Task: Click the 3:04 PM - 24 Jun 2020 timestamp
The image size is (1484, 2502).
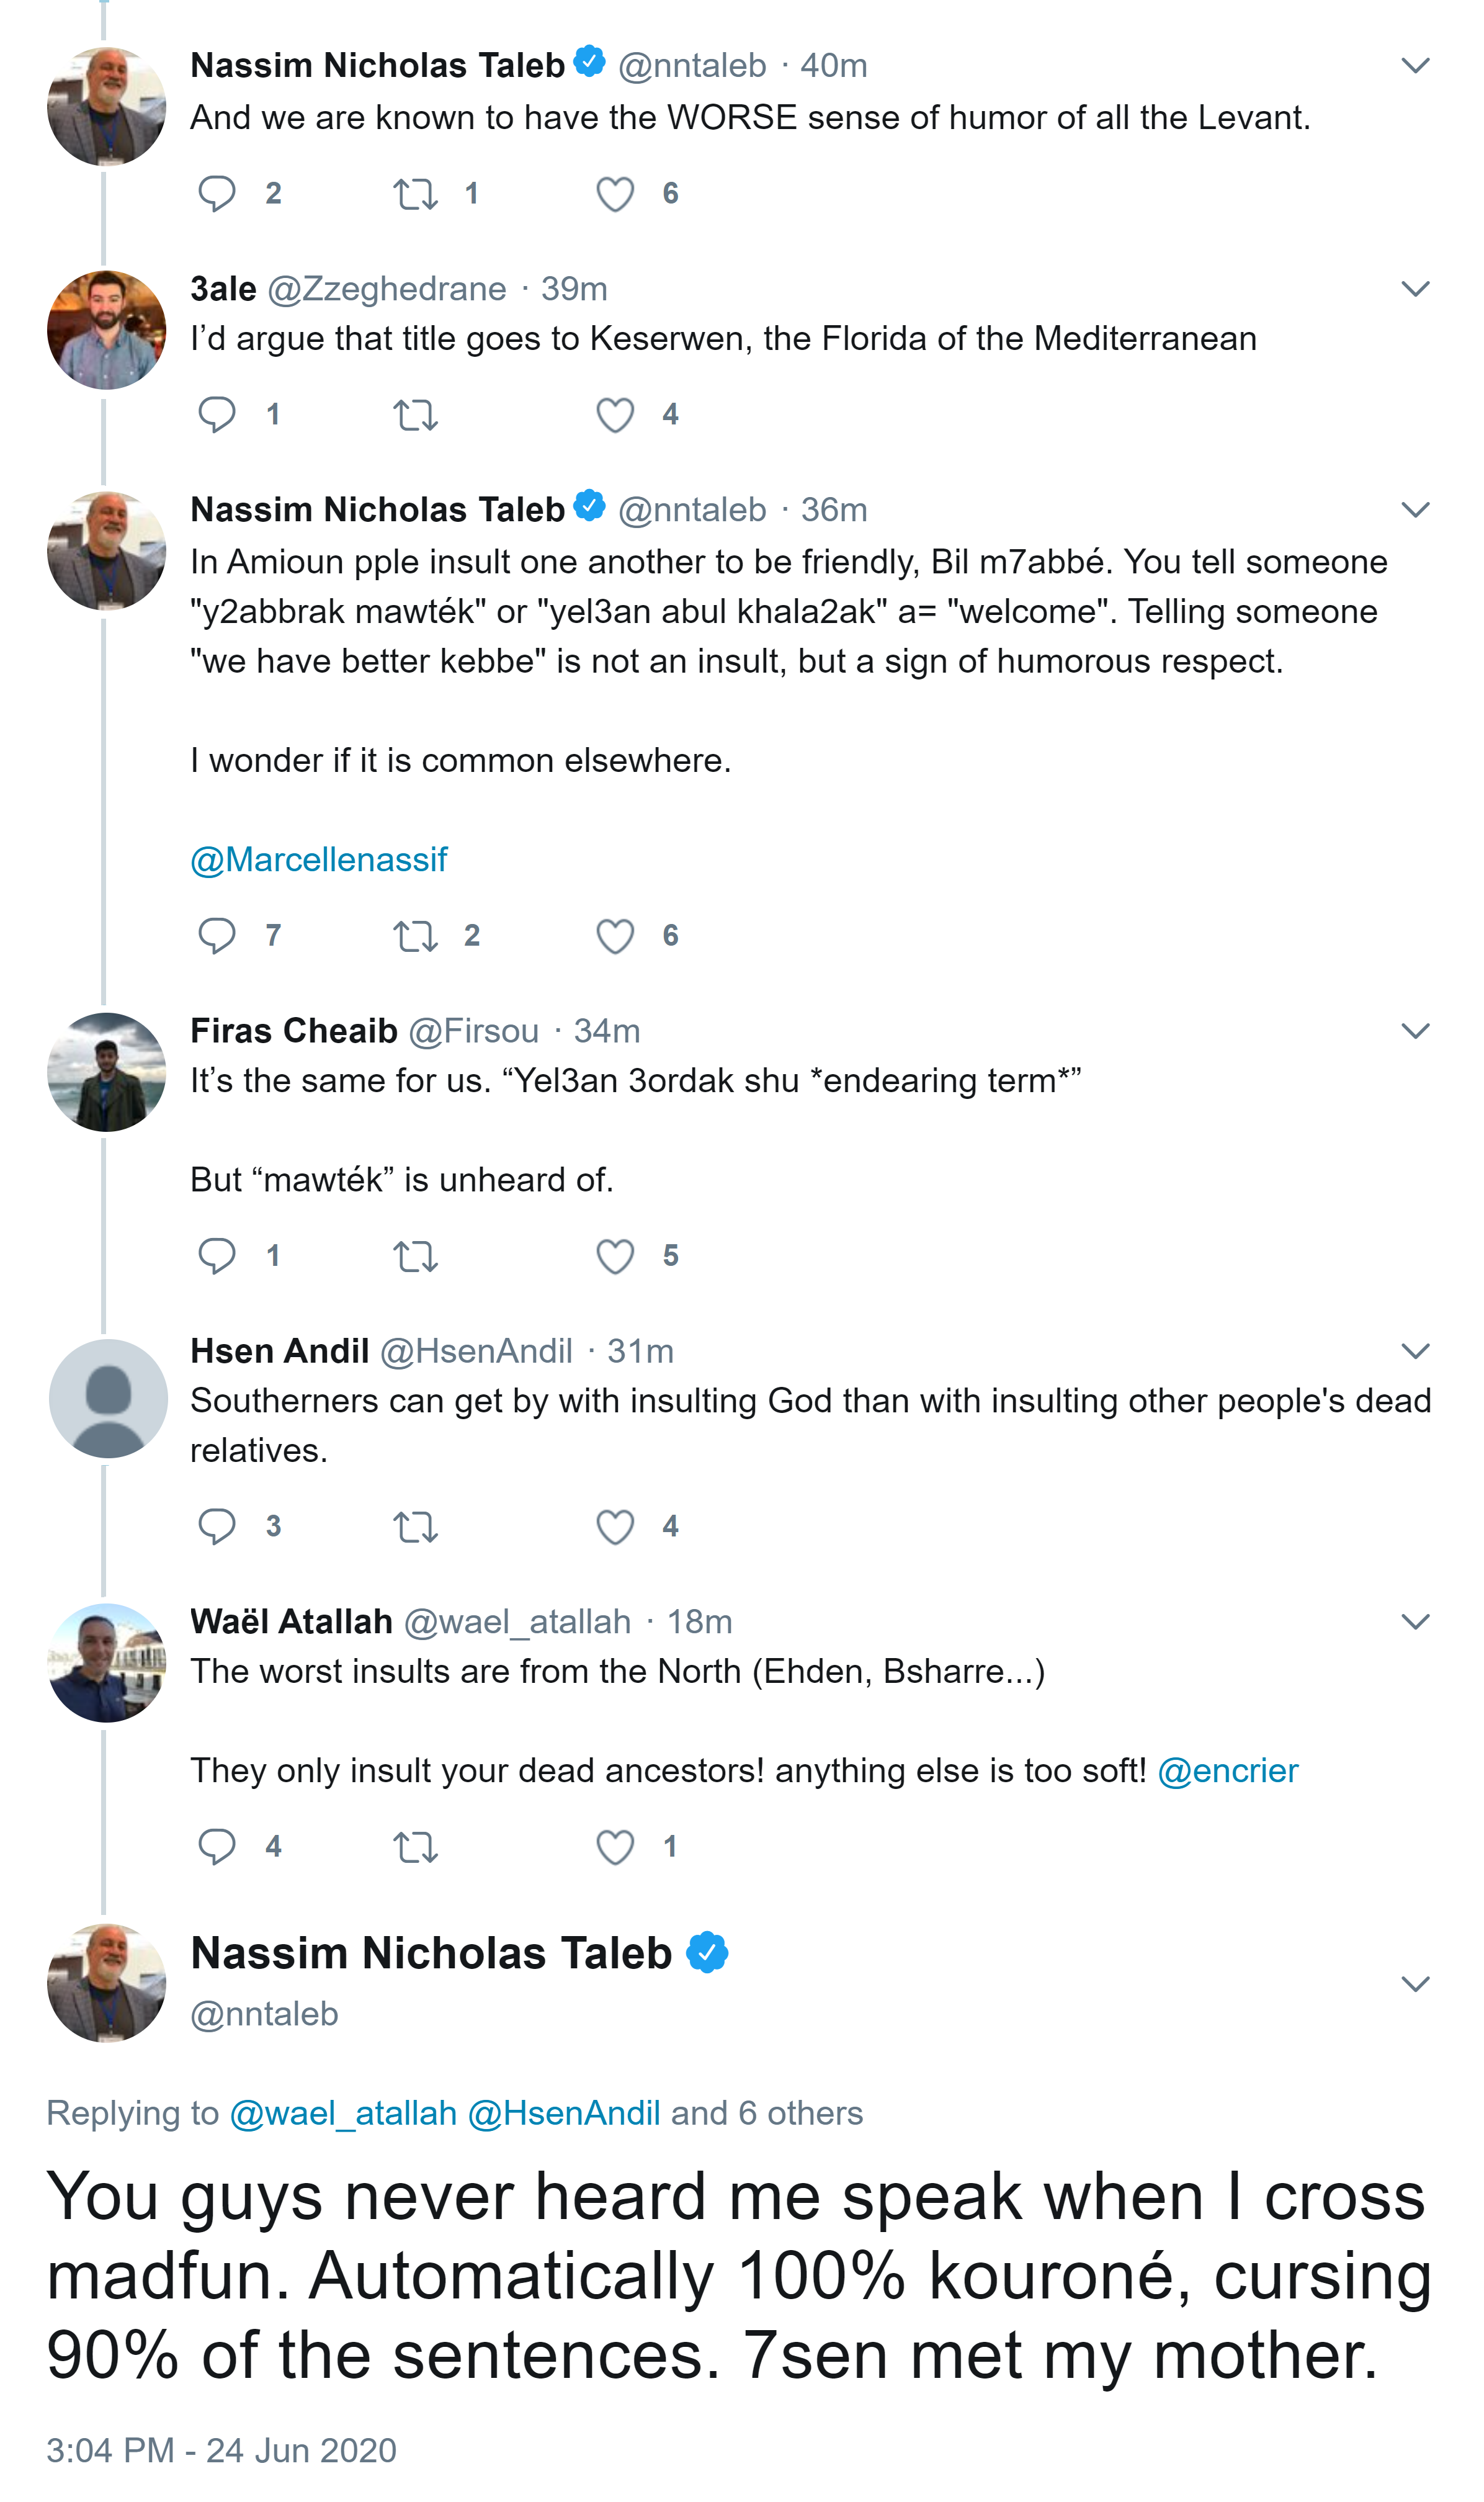Action: 221,2450
